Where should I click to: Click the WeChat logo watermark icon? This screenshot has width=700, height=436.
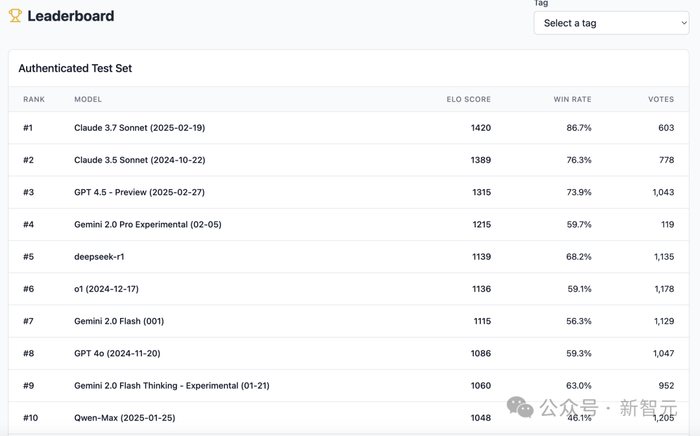[520, 407]
